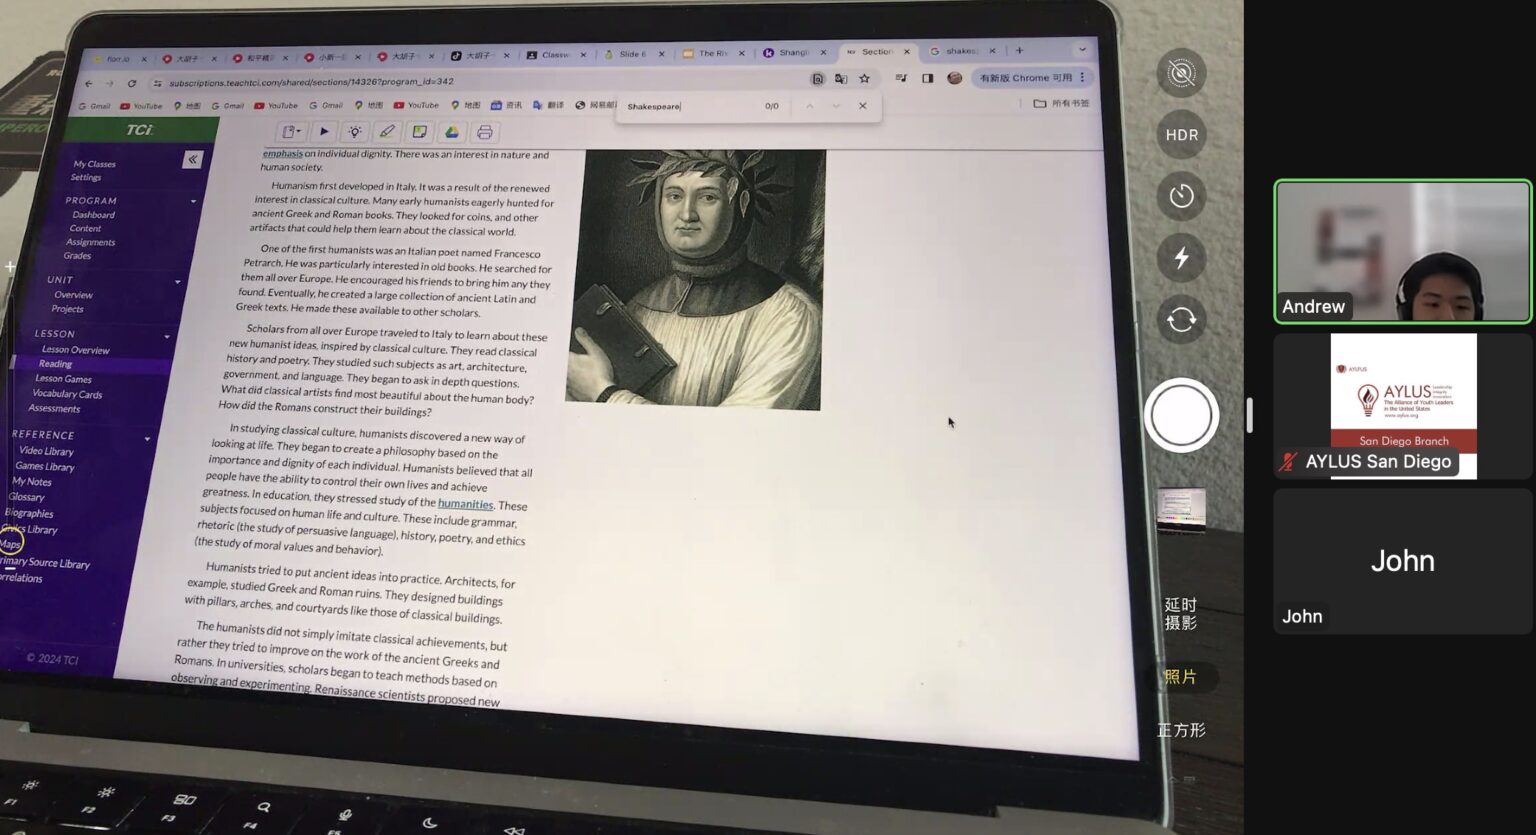Collapse the TCI sidebar with double-arrow icon
Image resolution: width=1536 pixels, height=835 pixels.
click(192, 159)
